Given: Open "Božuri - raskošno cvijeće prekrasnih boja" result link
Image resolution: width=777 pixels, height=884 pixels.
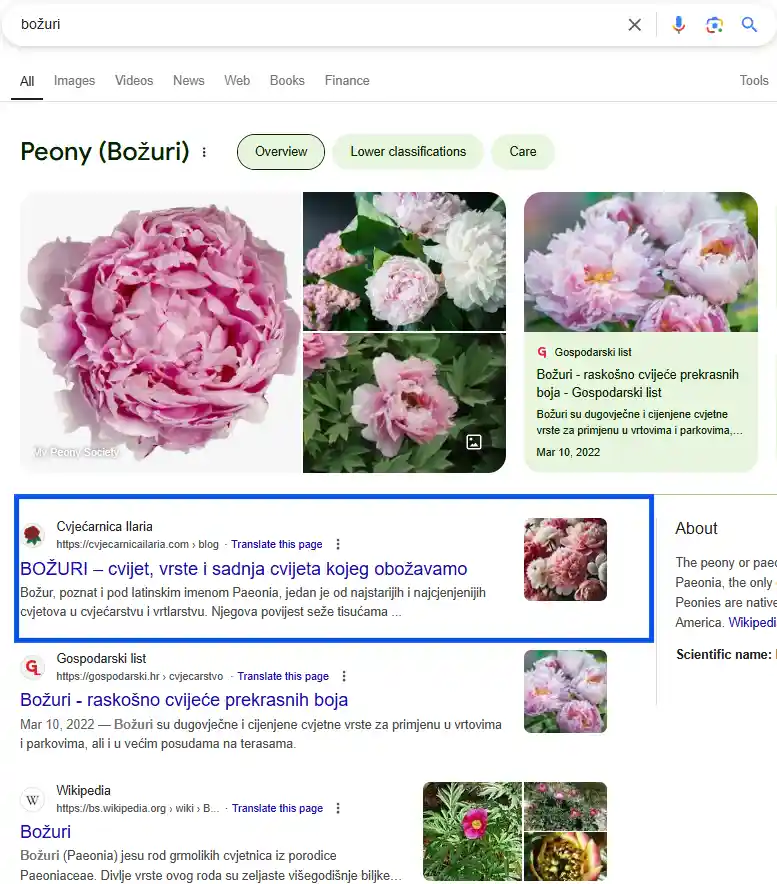Looking at the screenshot, I should click(184, 700).
